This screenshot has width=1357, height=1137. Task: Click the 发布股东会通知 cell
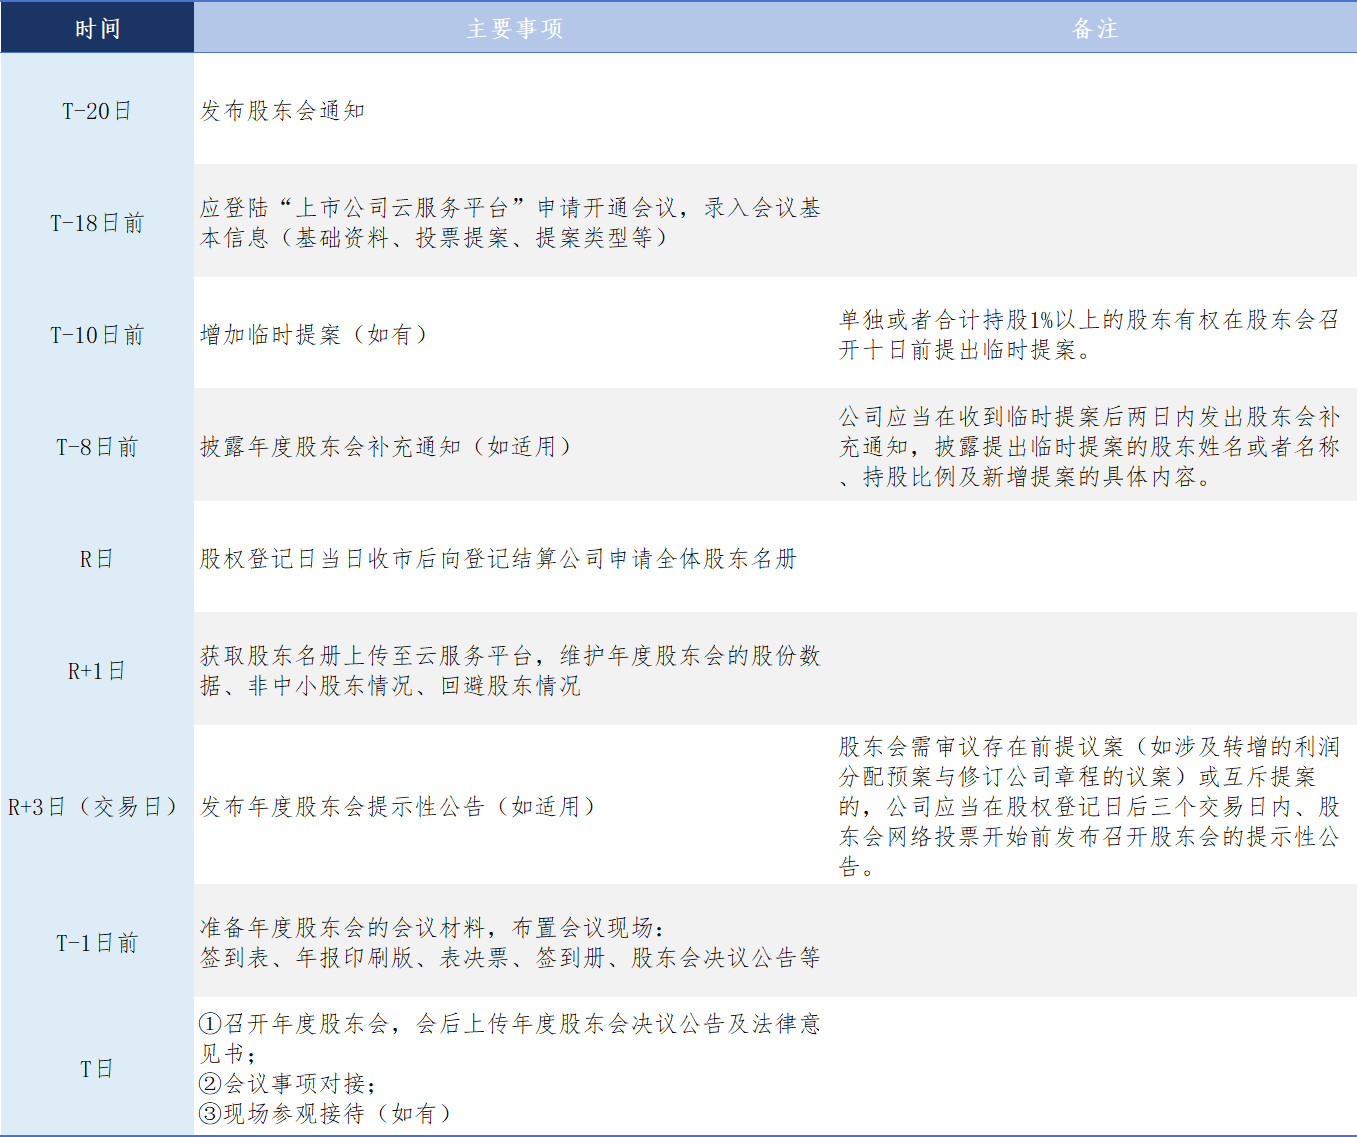click(x=283, y=111)
